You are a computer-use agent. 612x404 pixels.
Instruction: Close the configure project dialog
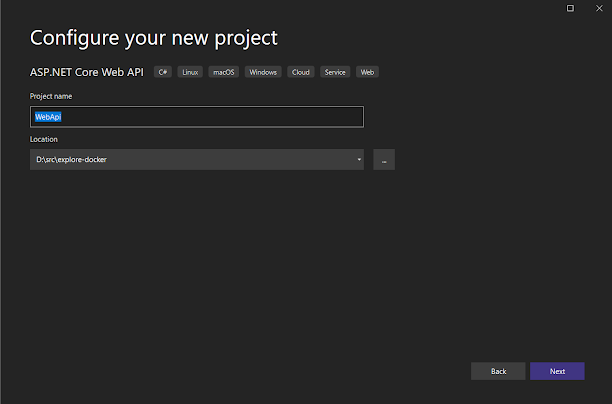pos(599,8)
